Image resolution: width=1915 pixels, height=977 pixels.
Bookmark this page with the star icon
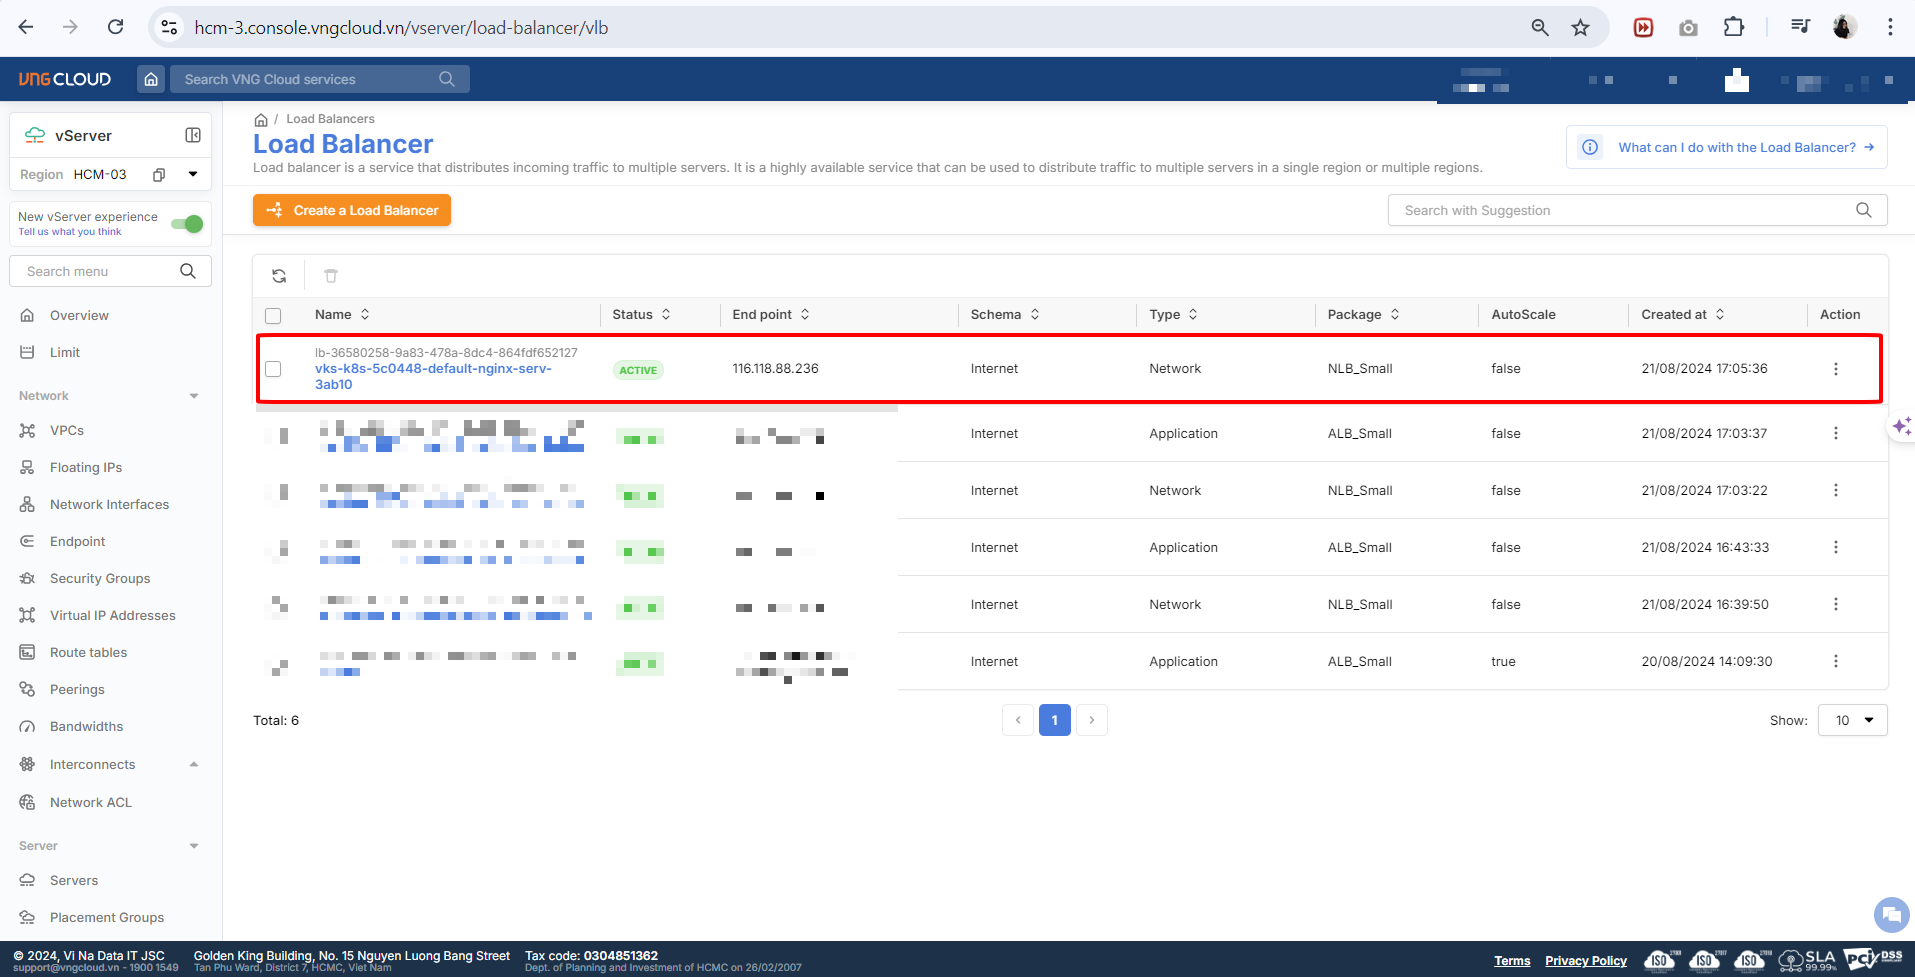point(1580,28)
